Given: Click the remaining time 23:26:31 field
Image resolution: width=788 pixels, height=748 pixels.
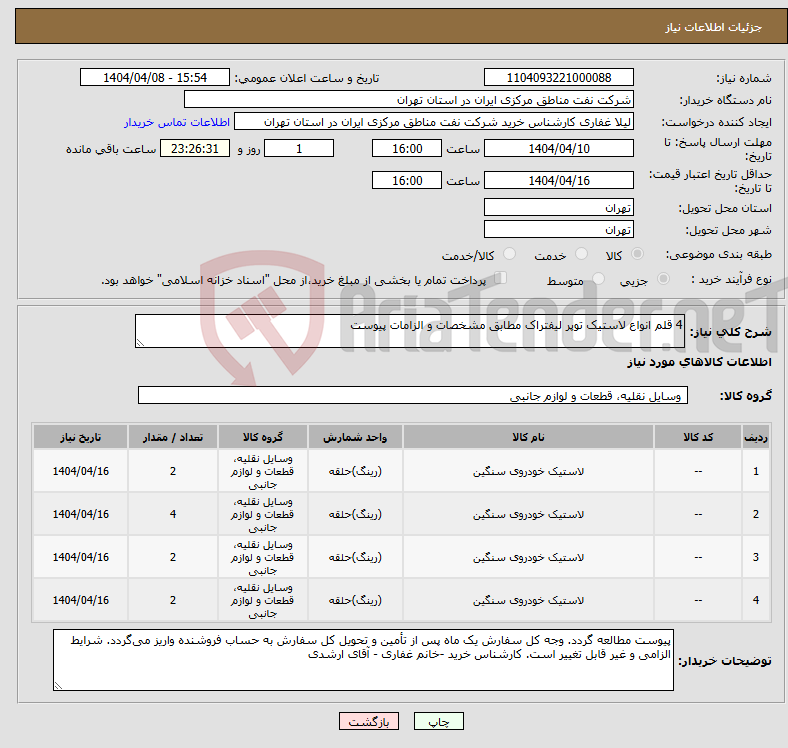Looking at the screenshot, I should [x=195, y=148].
